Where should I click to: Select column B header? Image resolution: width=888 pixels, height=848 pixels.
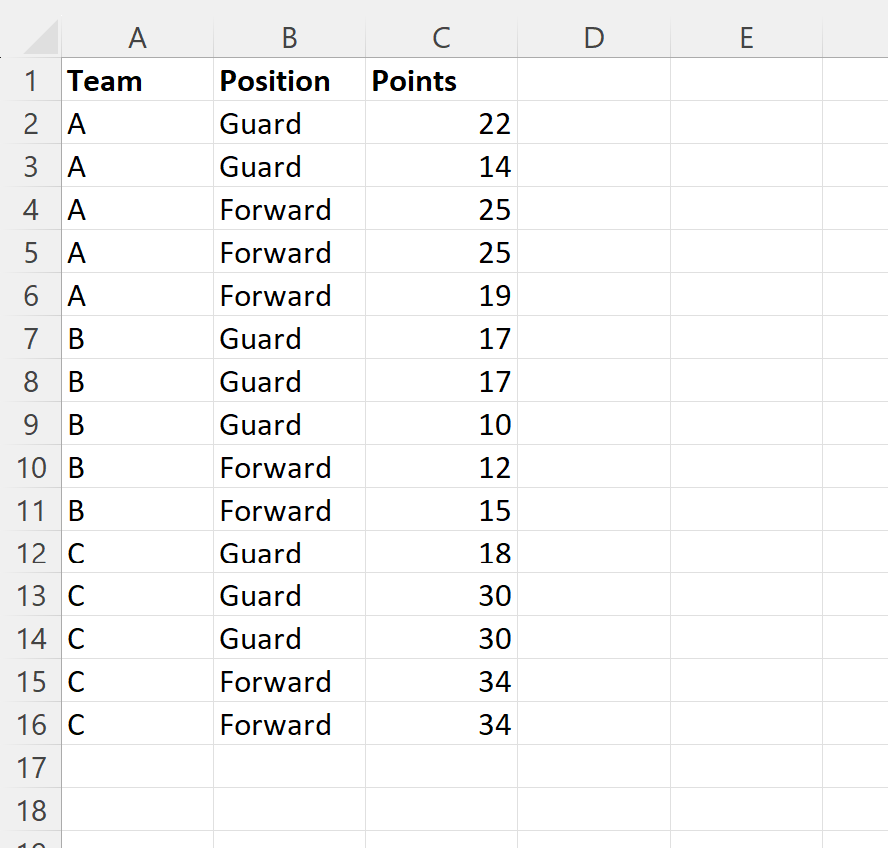click(289, 38)
